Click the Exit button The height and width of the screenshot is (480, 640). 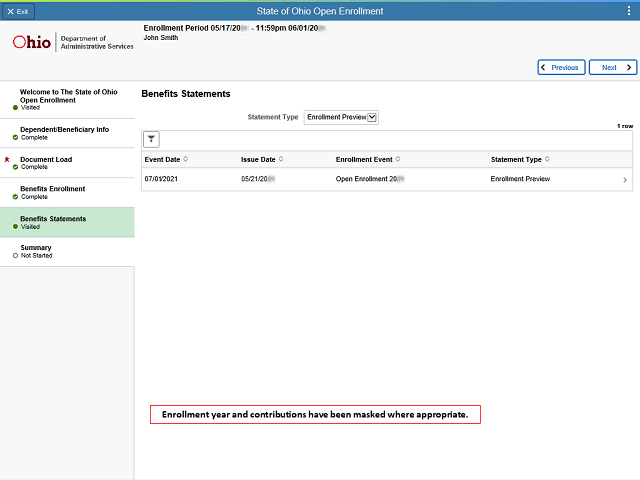click(x=18, y=10)
